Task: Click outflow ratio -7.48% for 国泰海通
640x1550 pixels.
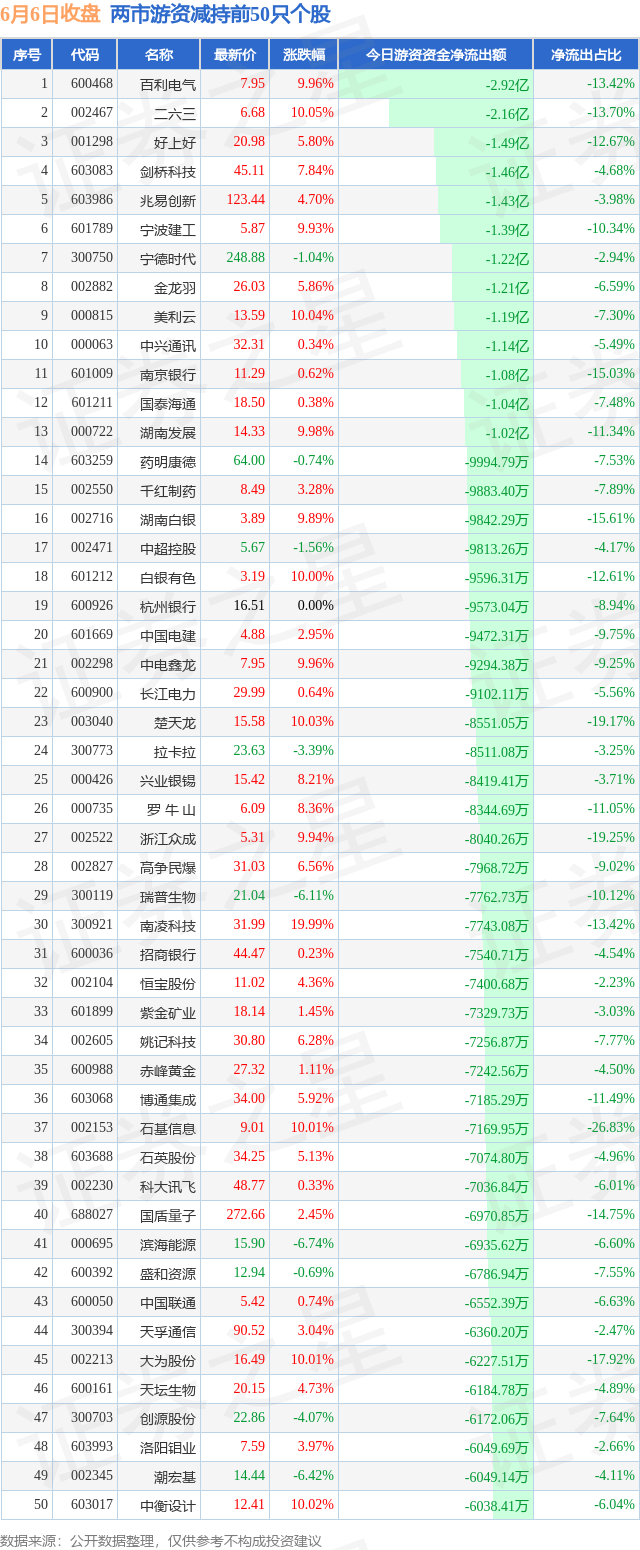Action: tap(614, 402)
